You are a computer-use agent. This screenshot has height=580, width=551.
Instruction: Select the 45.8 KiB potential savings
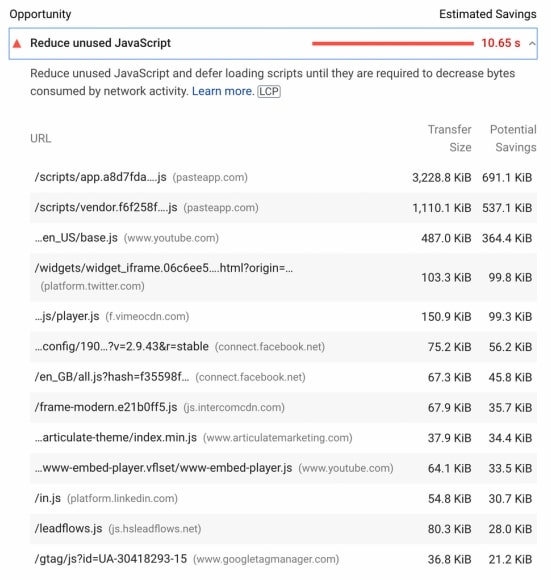[x=510, y=377]
